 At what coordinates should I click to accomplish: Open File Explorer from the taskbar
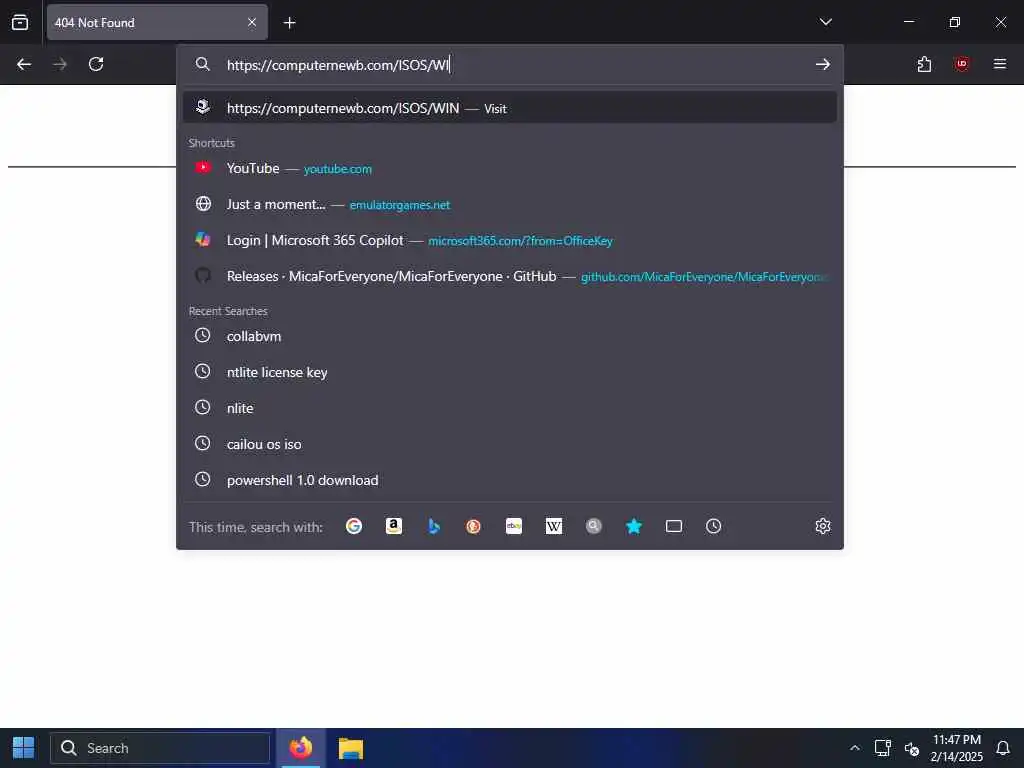[x=351, y=748]
